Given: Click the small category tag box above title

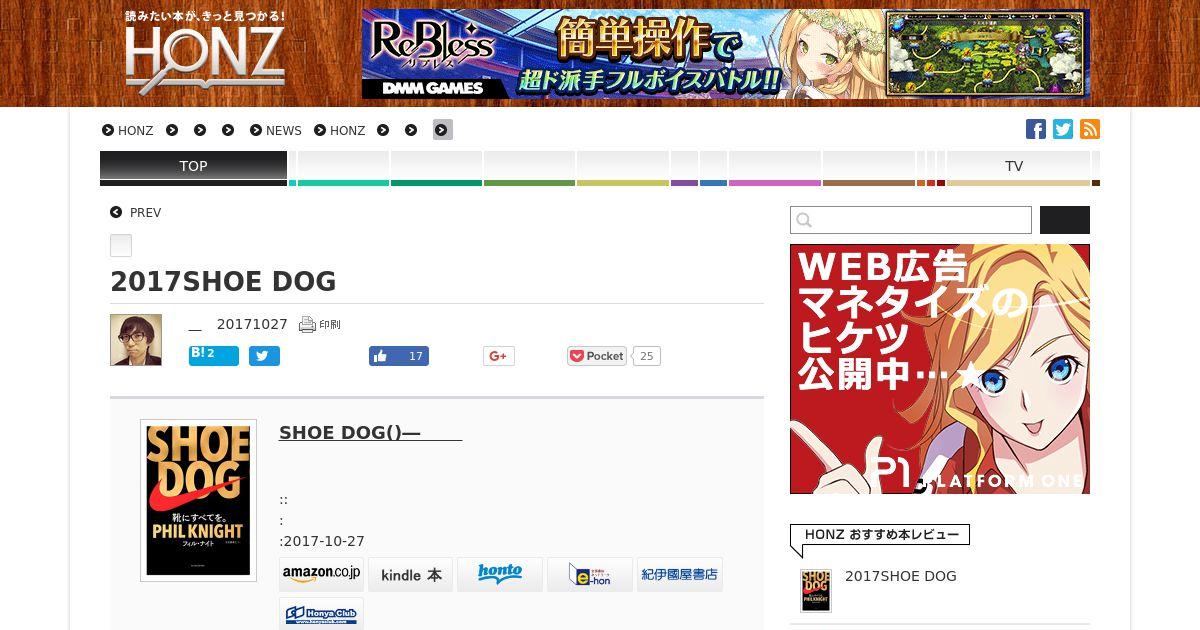Looking at the screenshot, I should tap(121, 245).
